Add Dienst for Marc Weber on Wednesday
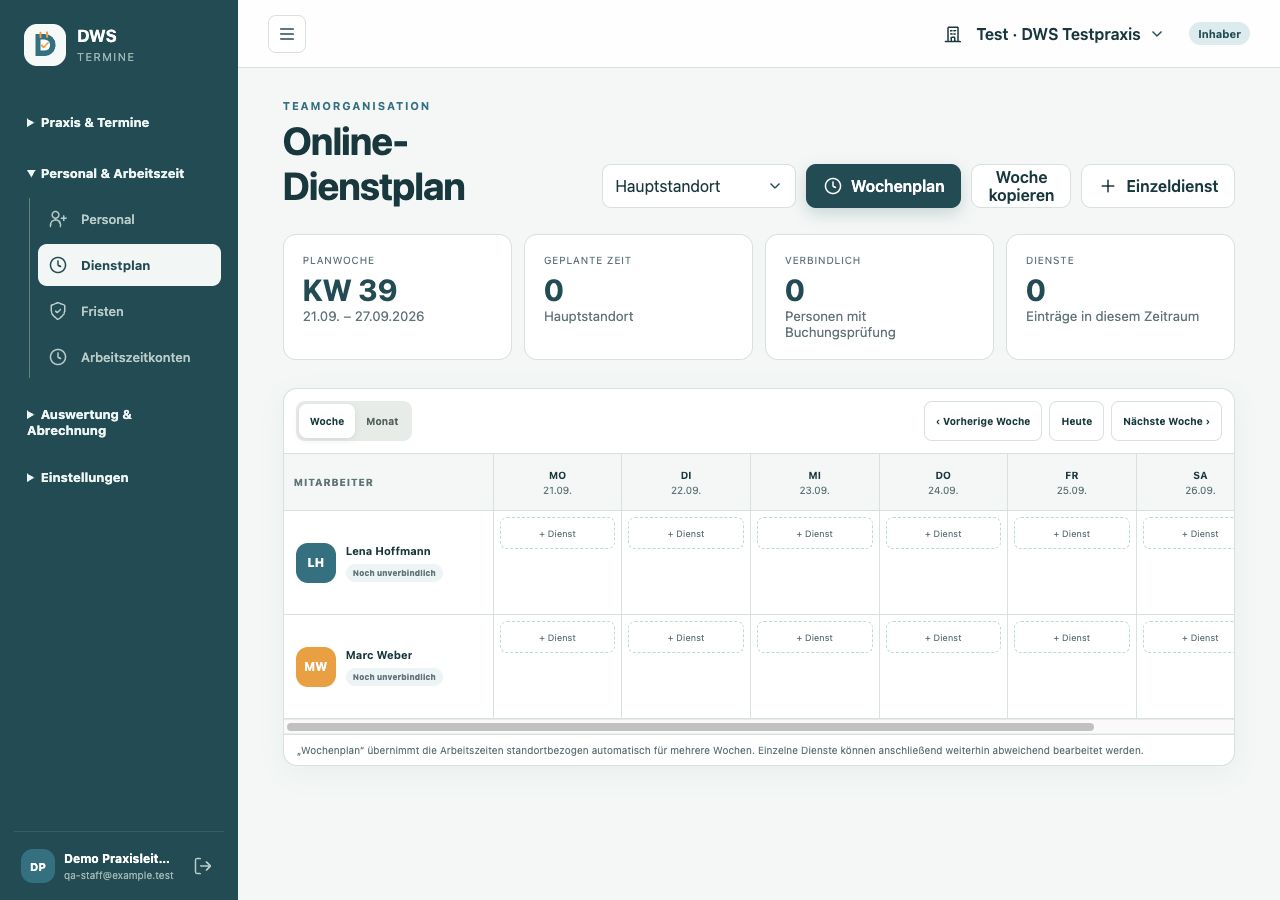 tap(815, 637)
